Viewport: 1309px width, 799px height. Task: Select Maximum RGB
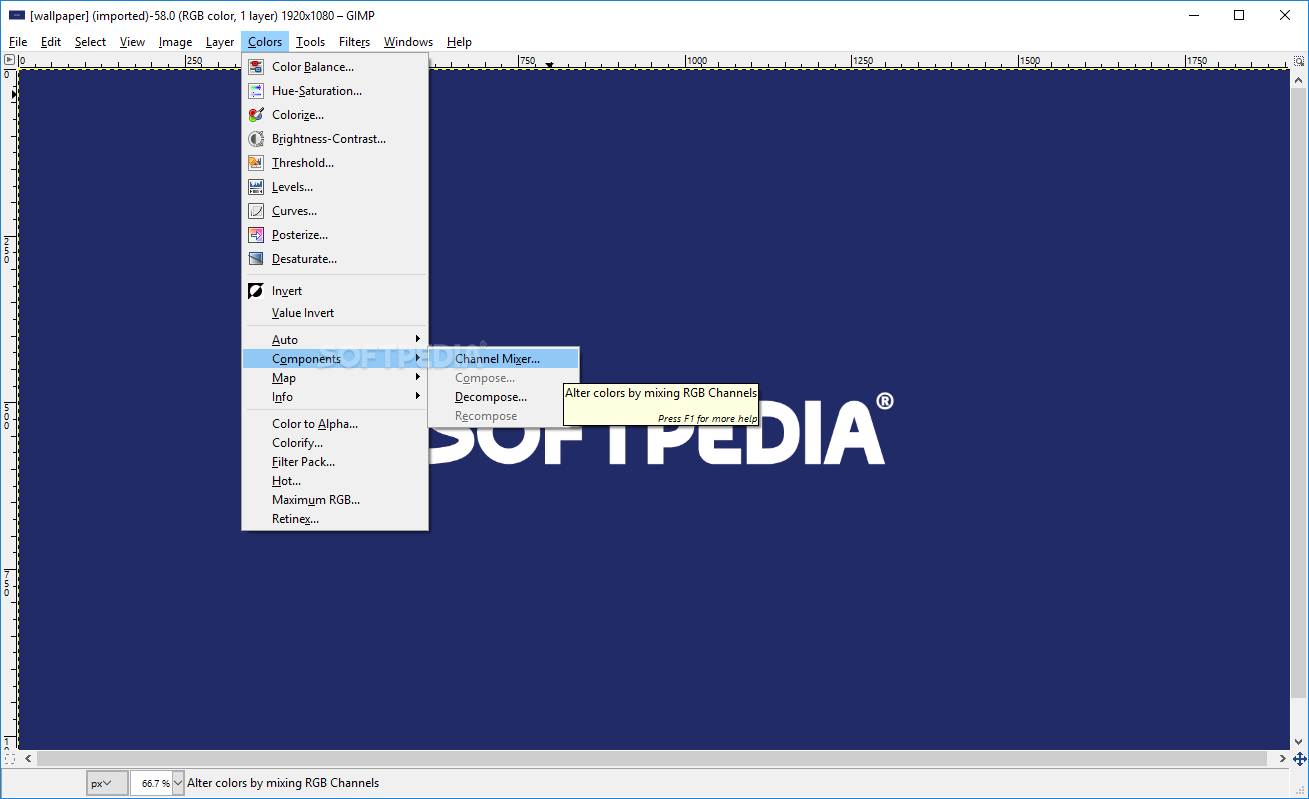click(335, 500)
